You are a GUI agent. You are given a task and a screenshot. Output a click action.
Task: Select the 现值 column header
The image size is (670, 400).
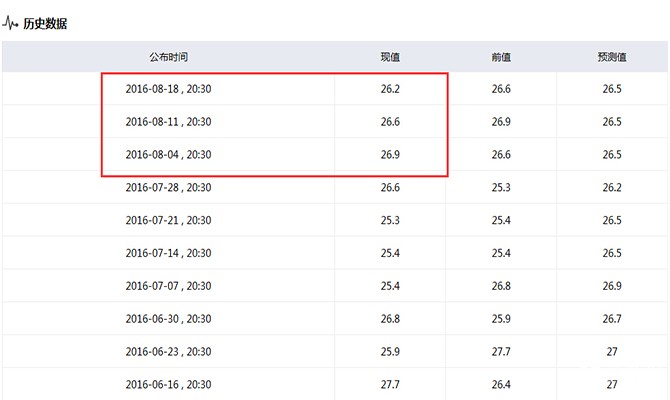390,57
